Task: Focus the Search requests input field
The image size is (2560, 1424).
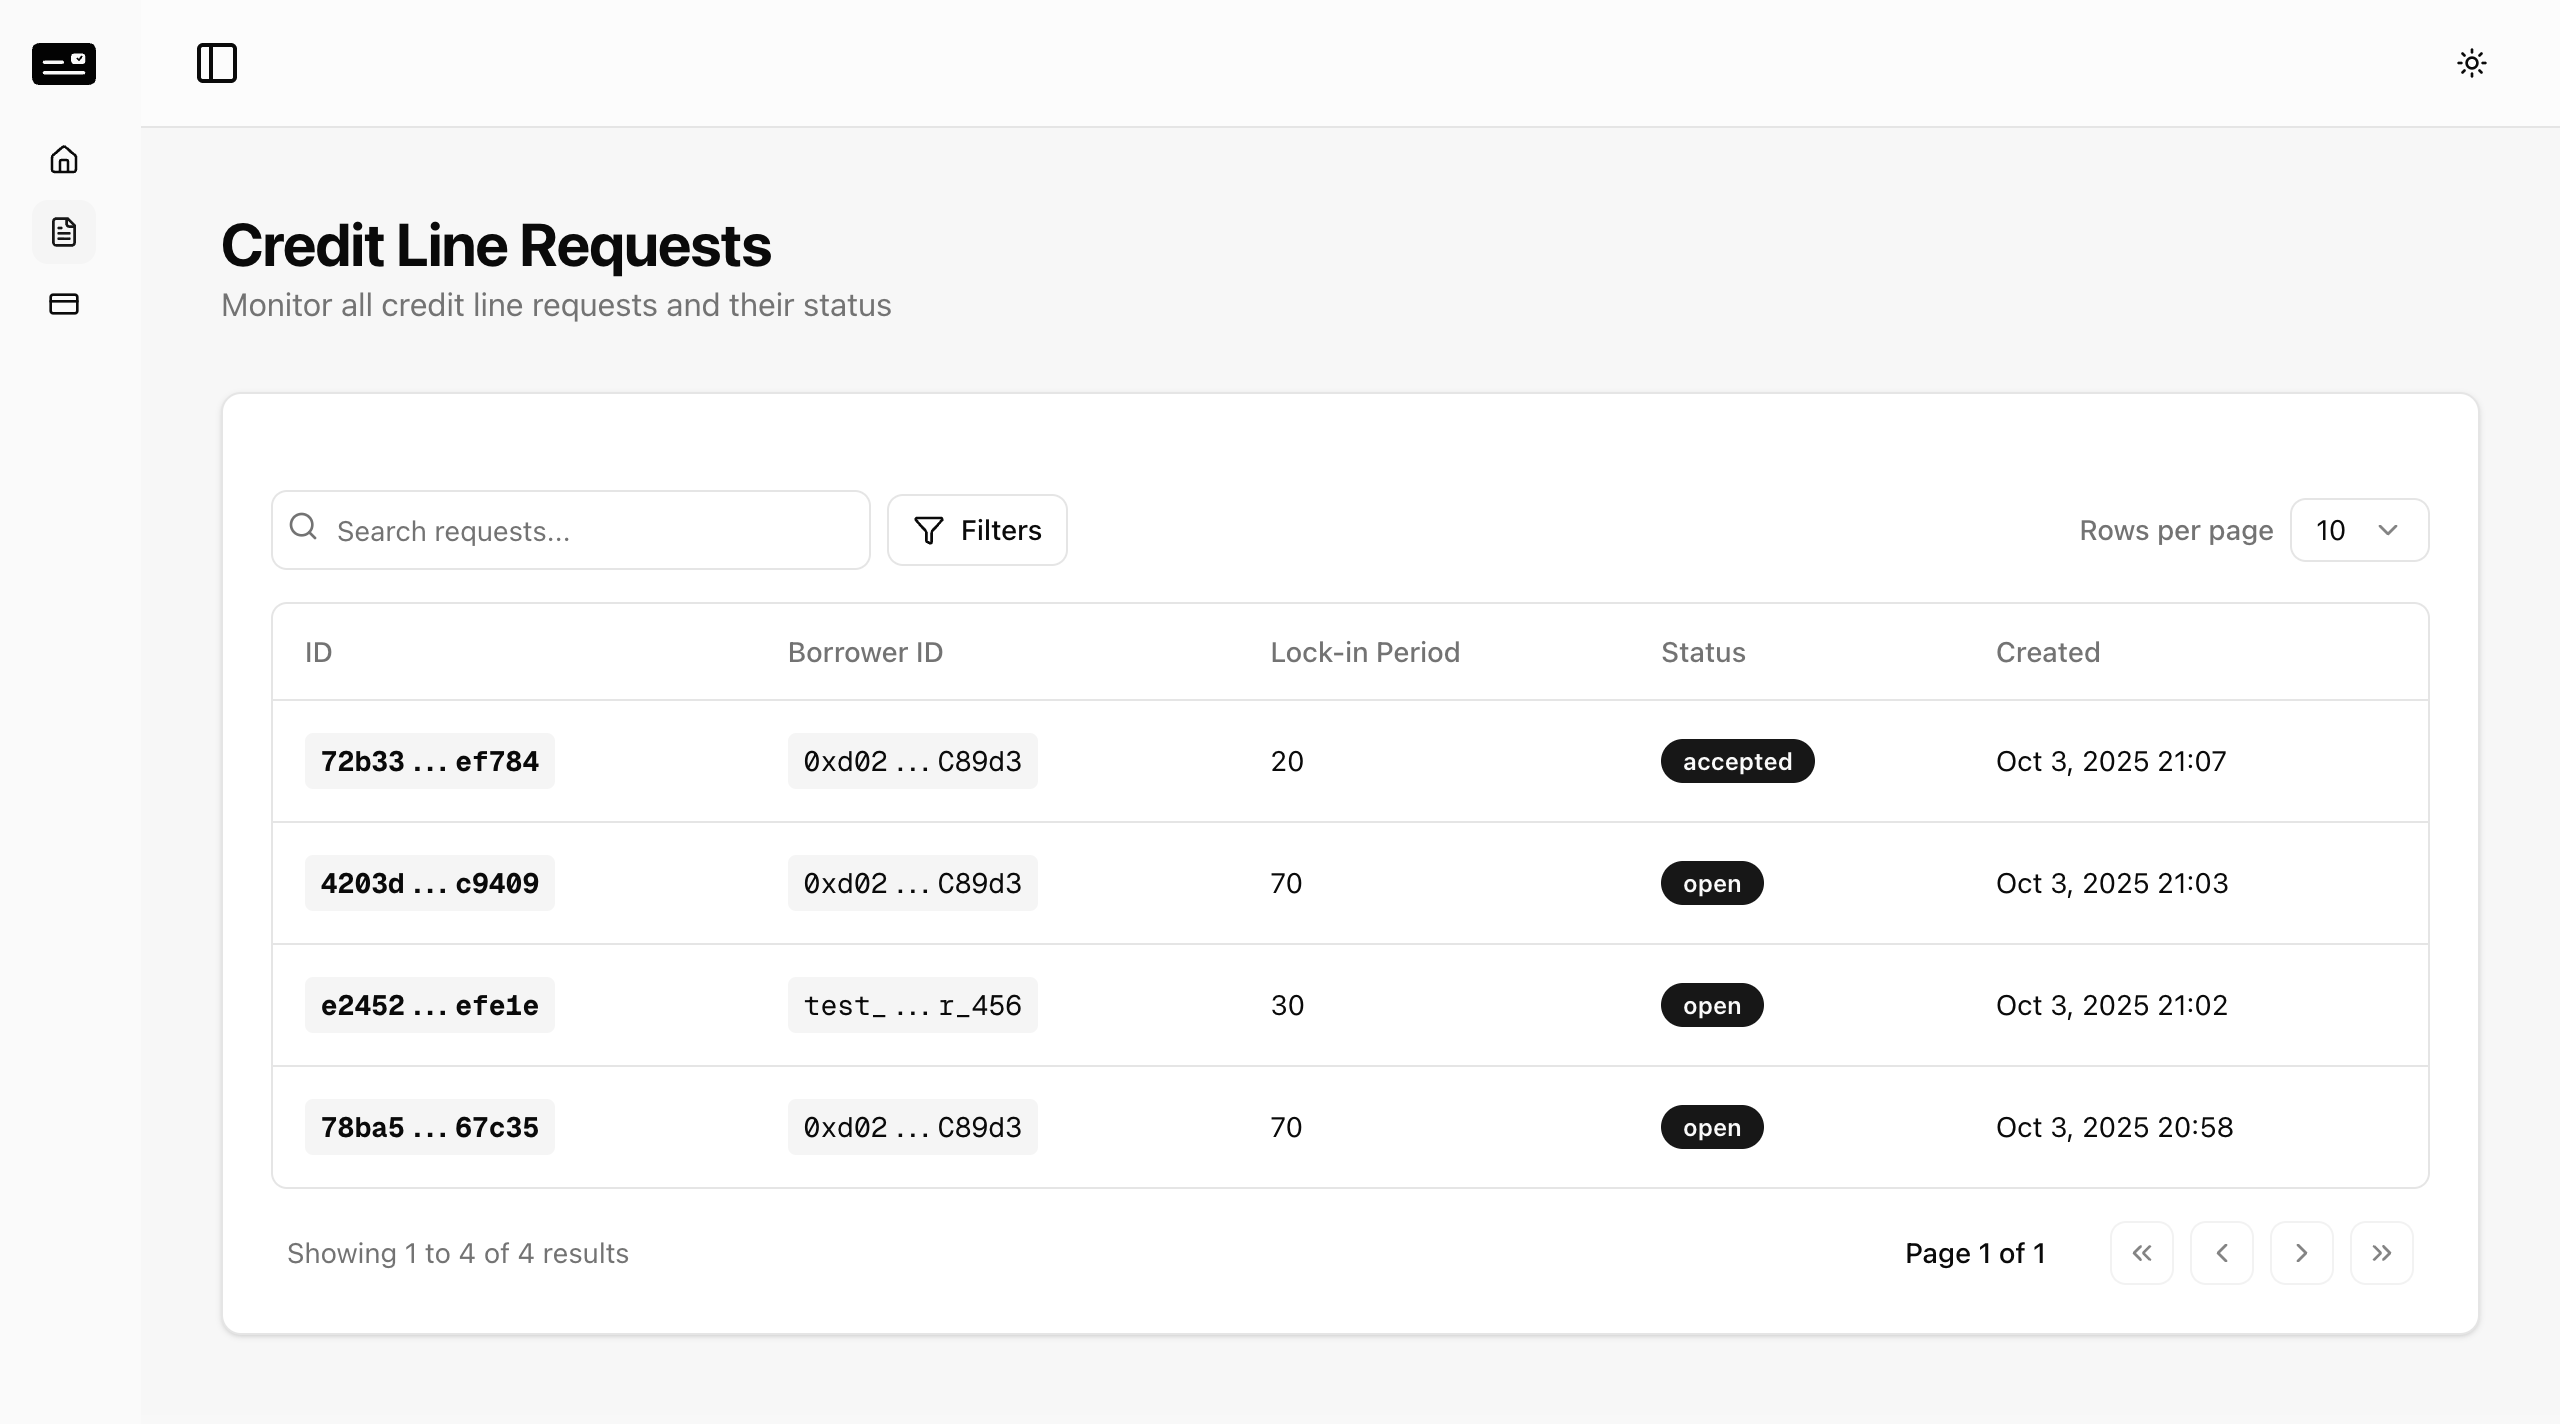Action: point(571,530)
